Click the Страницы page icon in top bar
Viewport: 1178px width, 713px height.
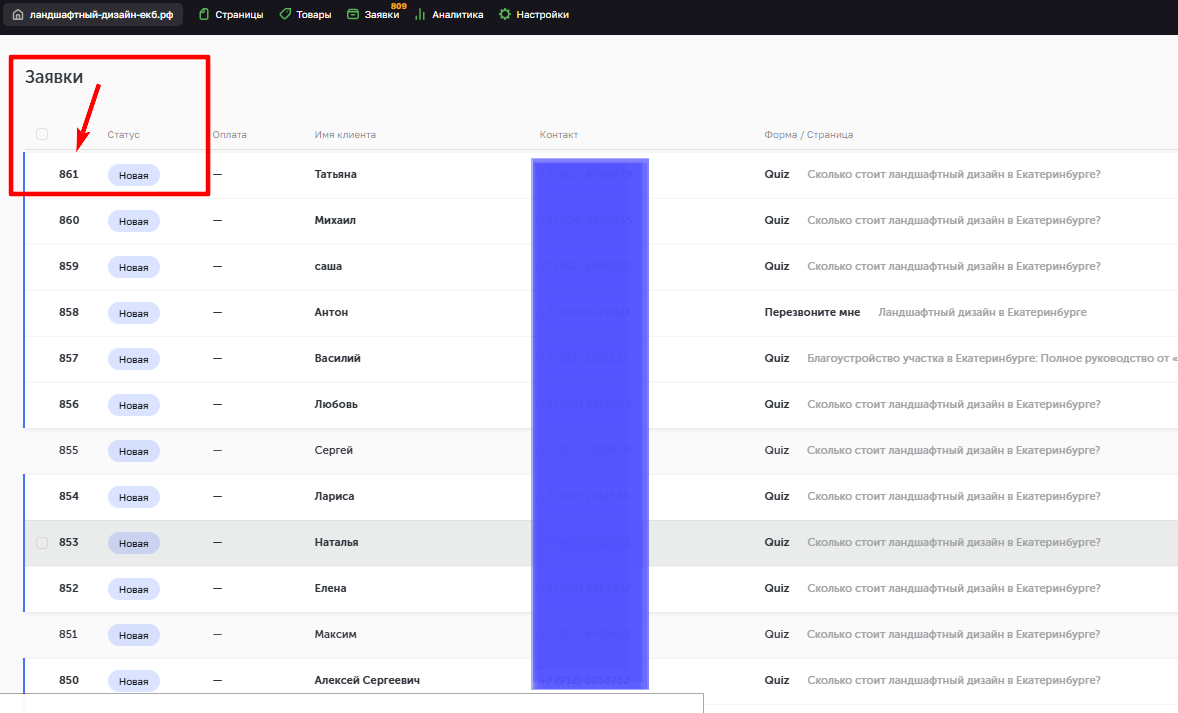204,15
